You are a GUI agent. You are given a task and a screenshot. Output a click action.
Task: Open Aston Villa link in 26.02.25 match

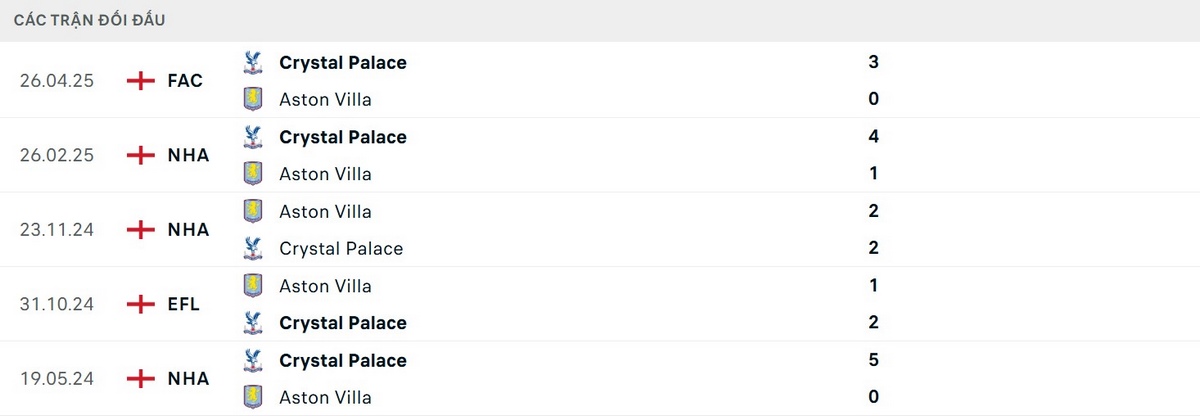(x=325, y=174)
